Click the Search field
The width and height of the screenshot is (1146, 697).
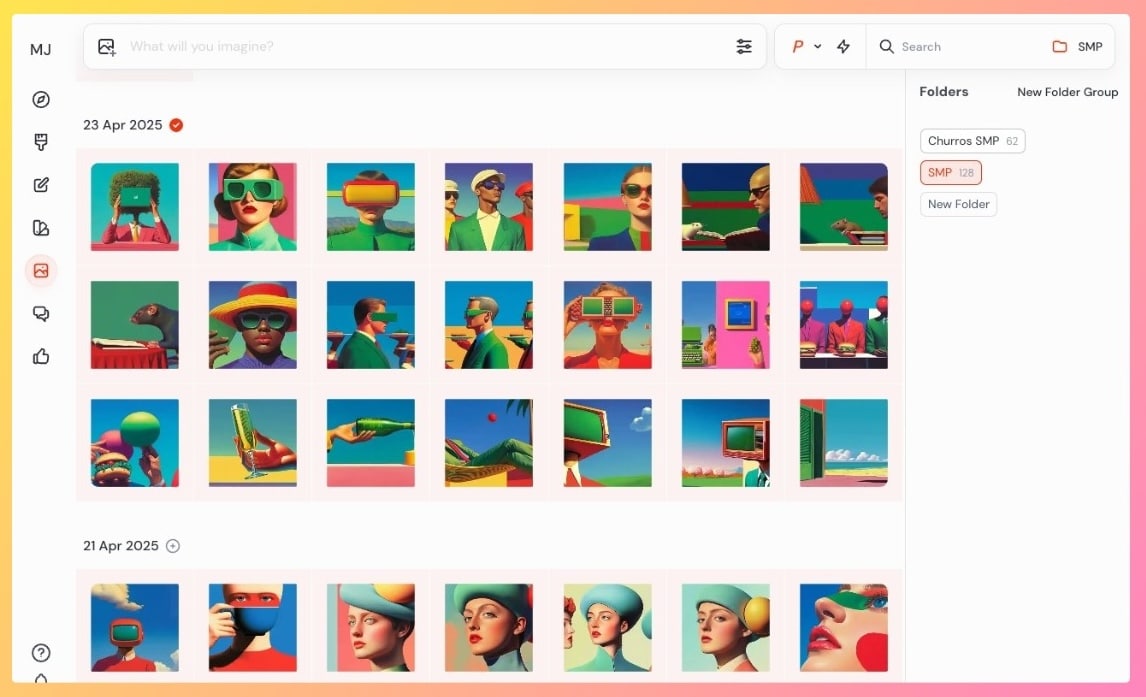960,47
